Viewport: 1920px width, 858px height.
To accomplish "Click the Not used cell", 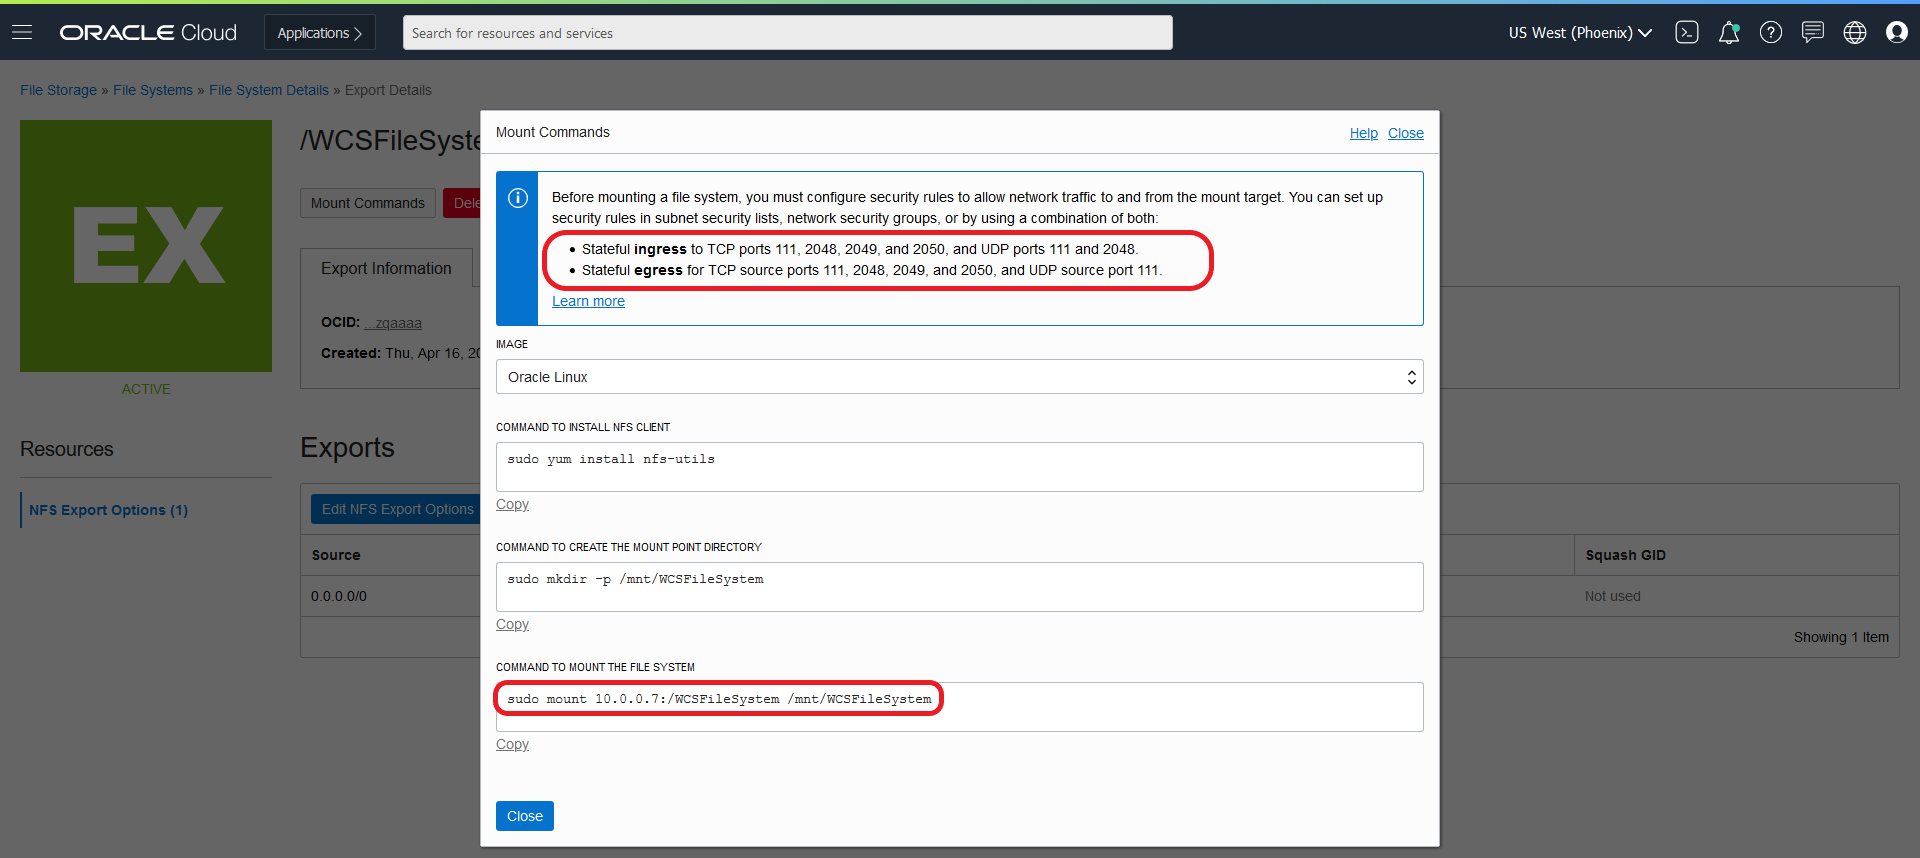I will click(x=1612, y=596).
